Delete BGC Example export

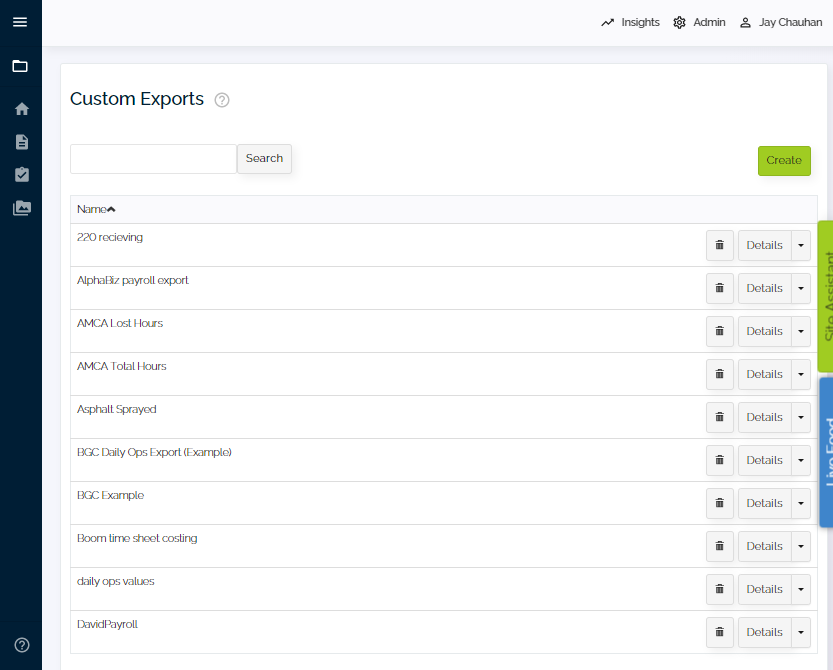click(x=719, y=503)
